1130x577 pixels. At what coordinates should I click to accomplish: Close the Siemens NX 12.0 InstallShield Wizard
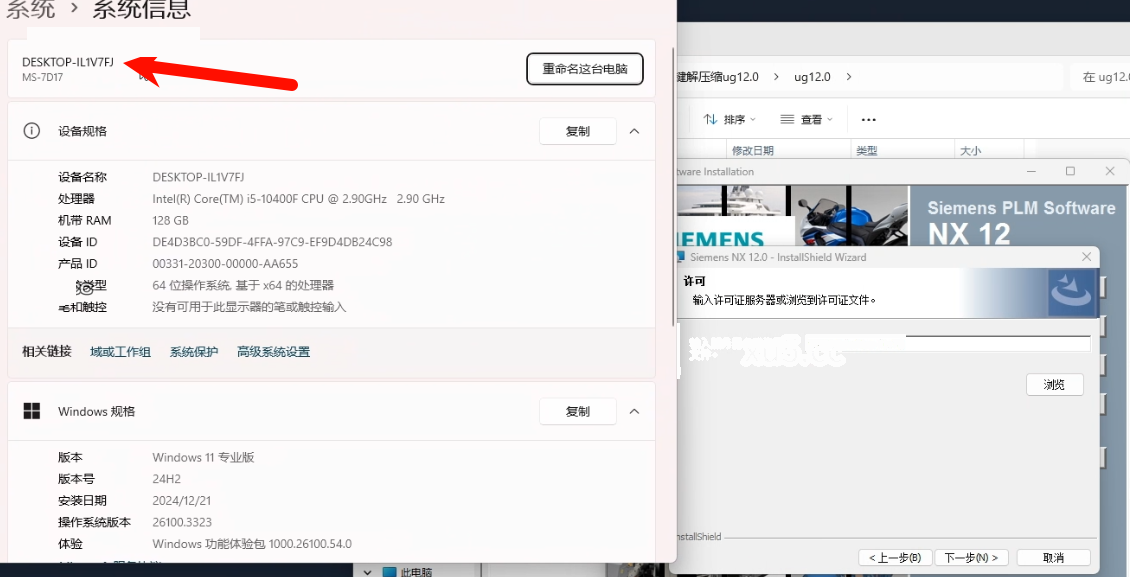coord(1086,257)
